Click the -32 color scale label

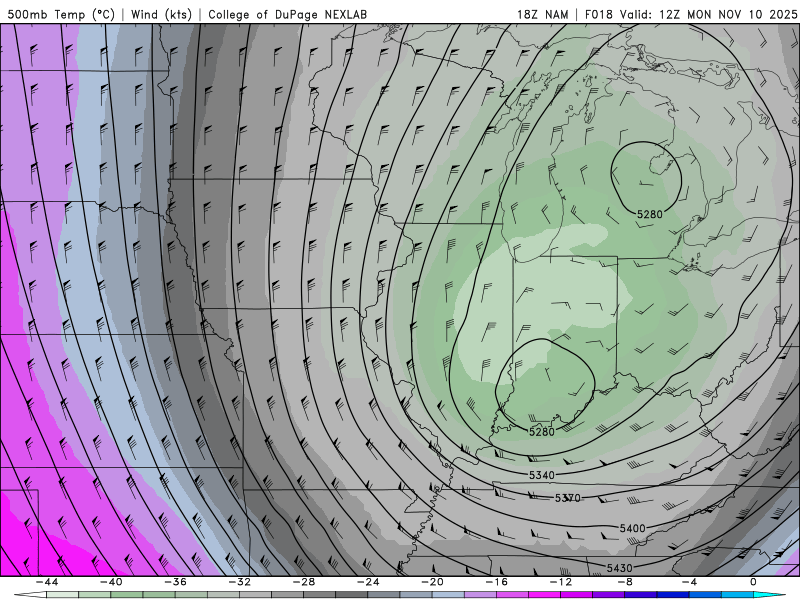(x=239, y=582)
